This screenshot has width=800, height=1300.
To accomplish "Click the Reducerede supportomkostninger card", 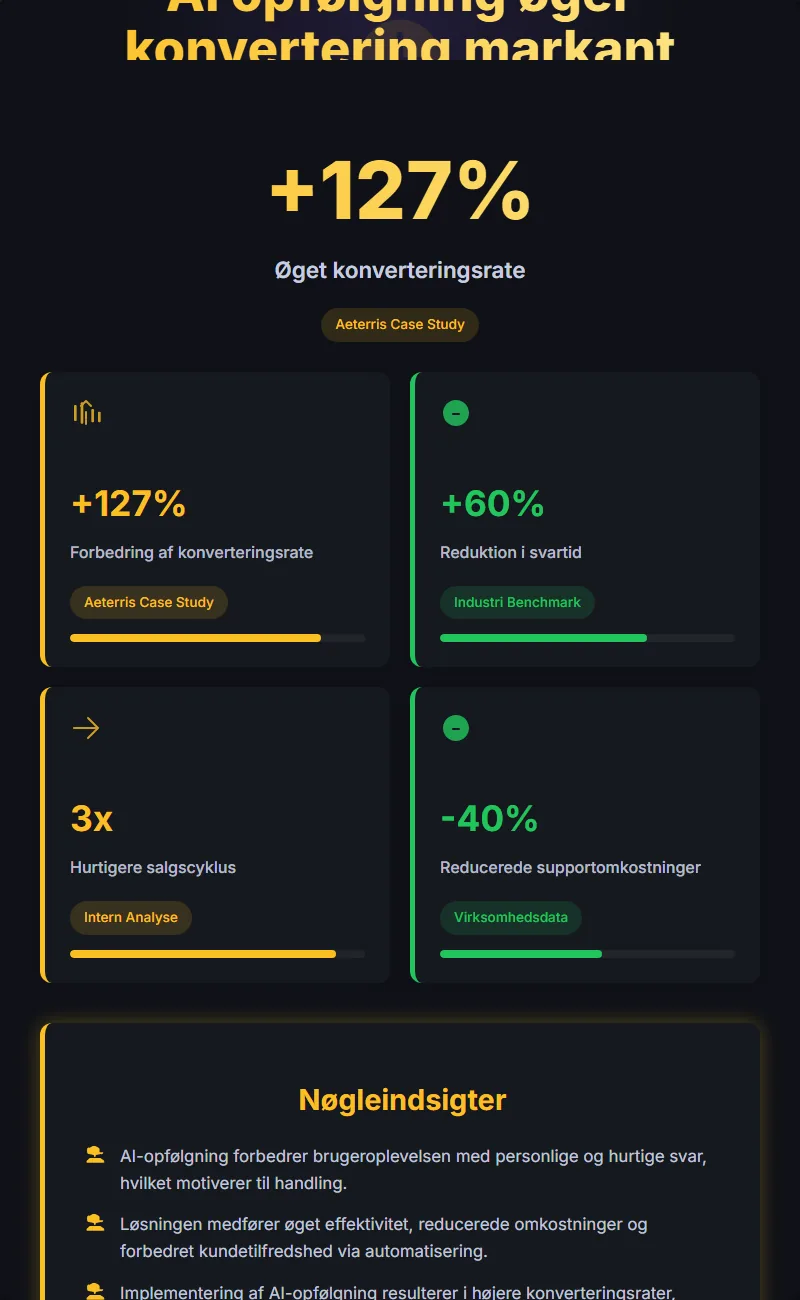I will [584, 835].
